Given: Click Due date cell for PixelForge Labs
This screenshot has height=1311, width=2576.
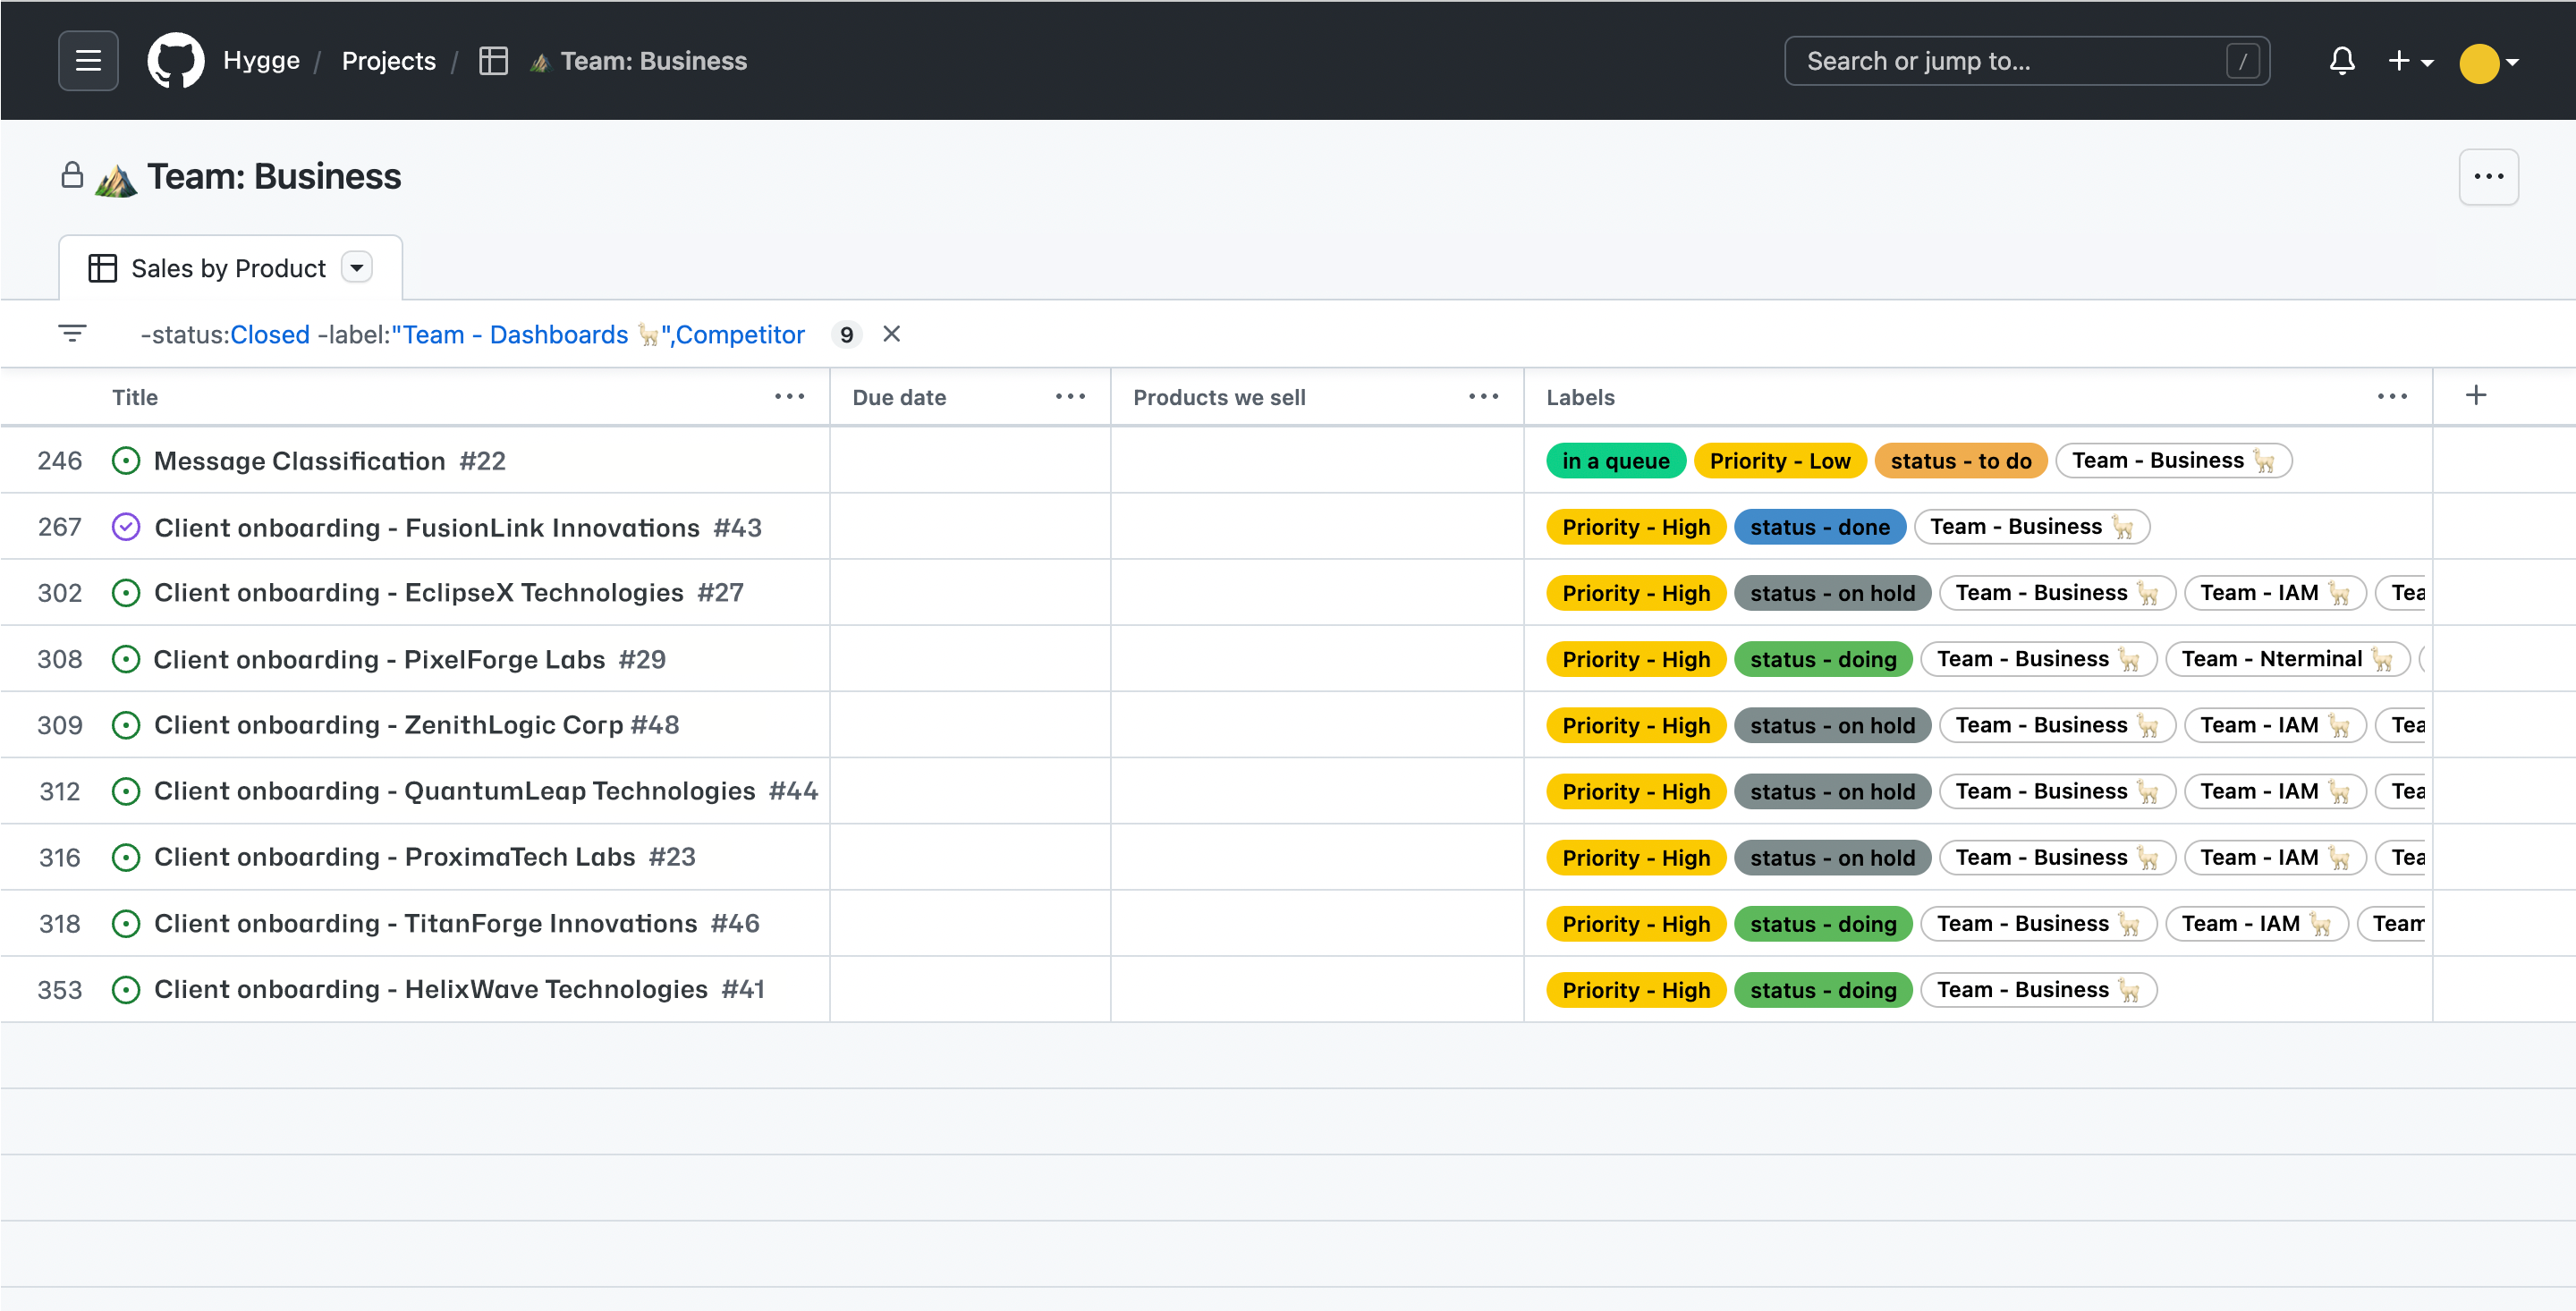Looking at the screenshot, I should (970, 659).
